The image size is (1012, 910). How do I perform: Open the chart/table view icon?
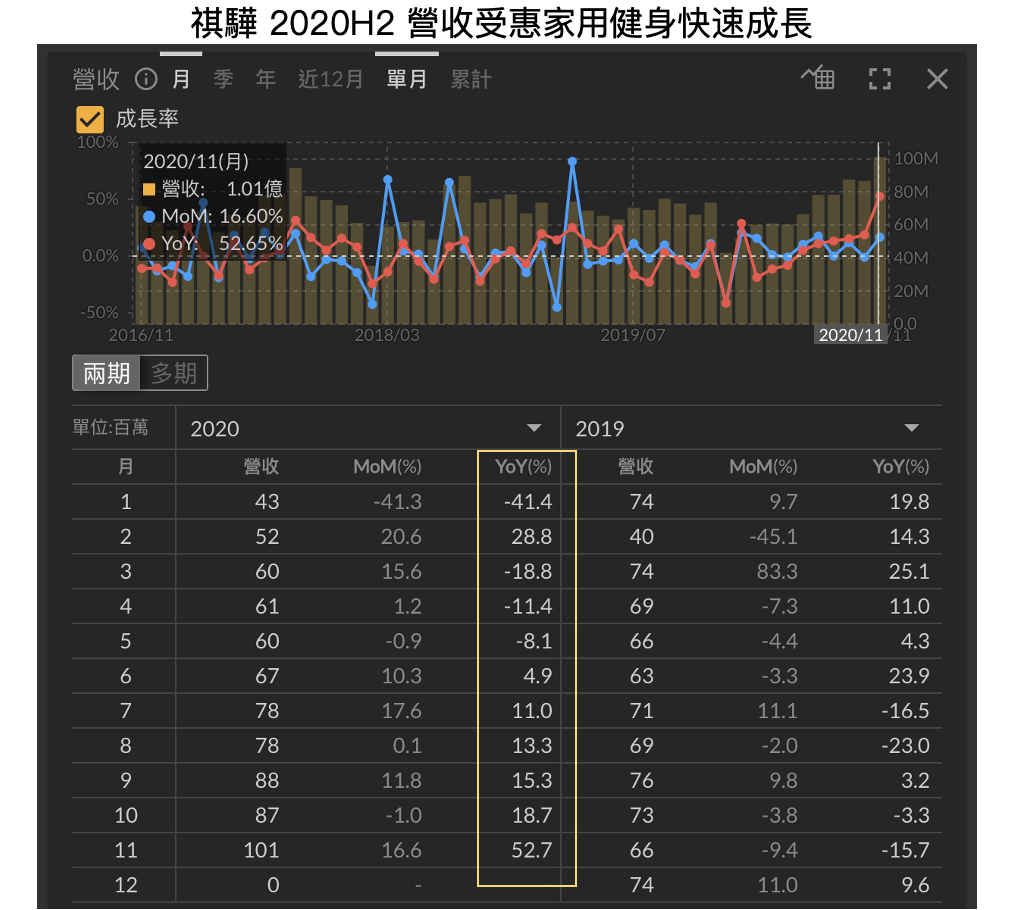coord(818,79)
